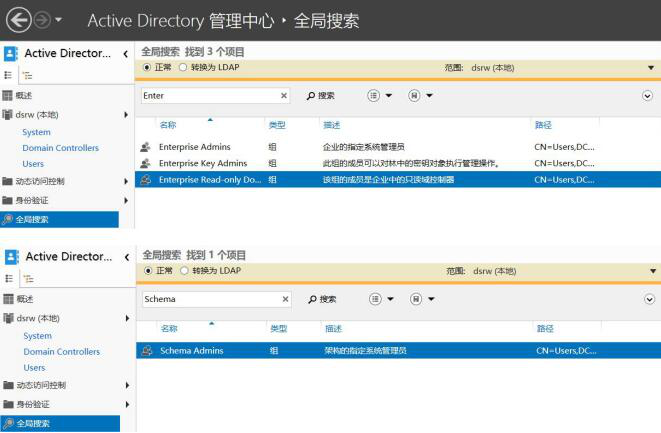
Task: Collapse the upper Active Director... pane chevron
Action: pos(126,54)
